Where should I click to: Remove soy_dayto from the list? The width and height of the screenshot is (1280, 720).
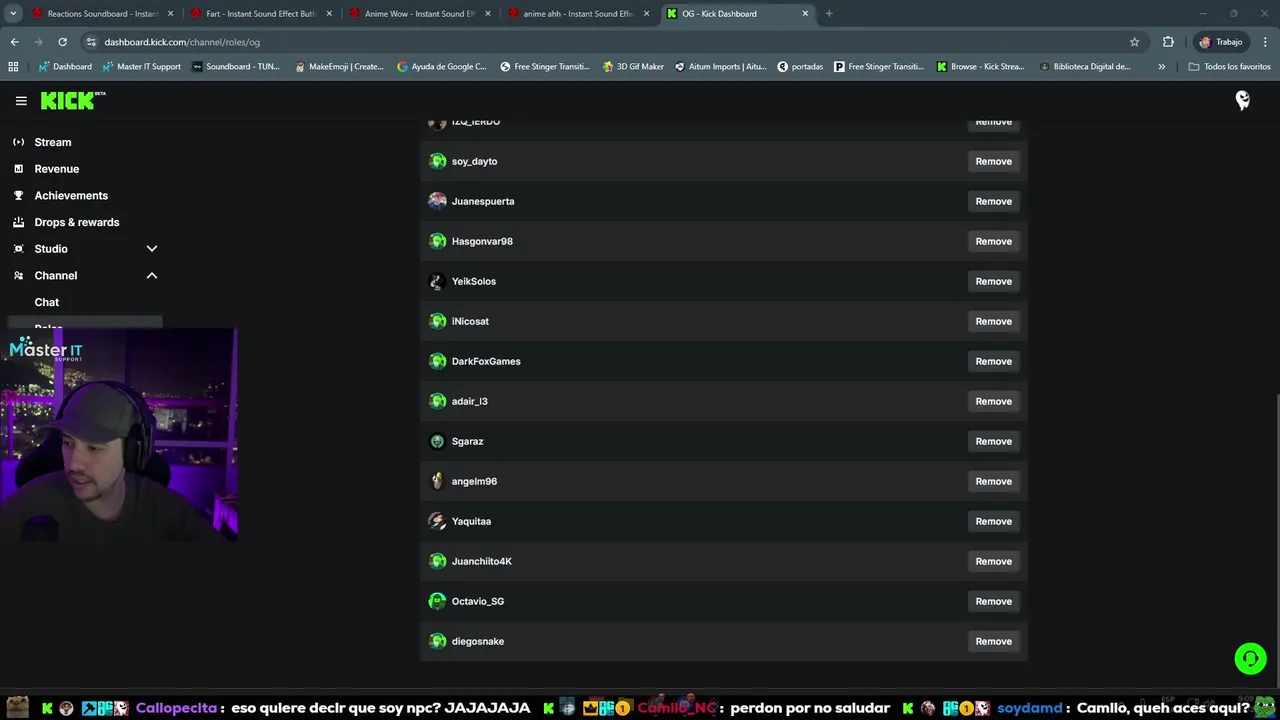[993, 161]
